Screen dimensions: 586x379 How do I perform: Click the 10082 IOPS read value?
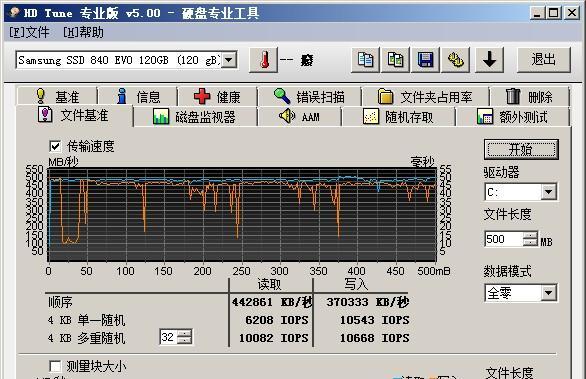(x=274, y=338)
